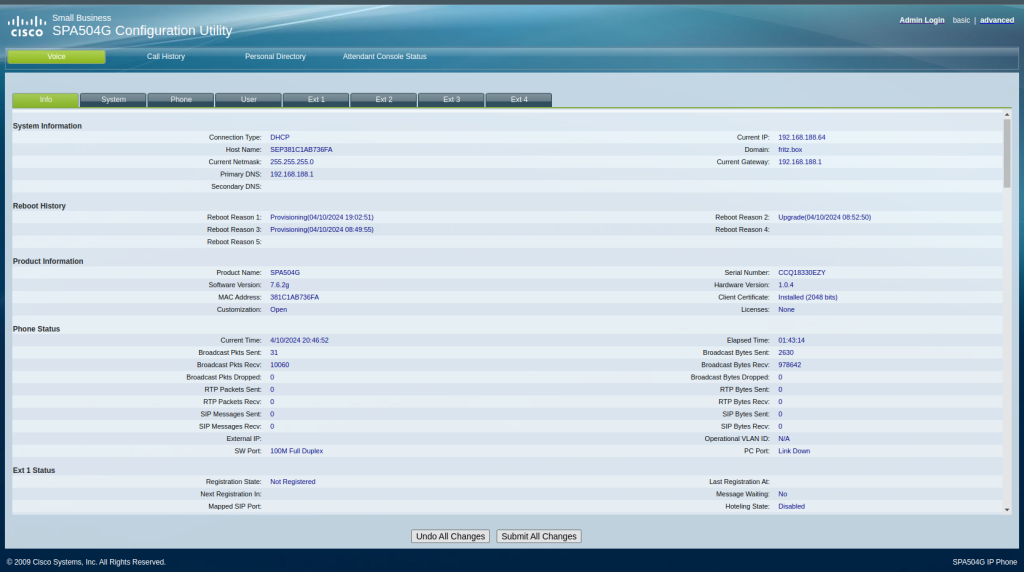Image resolution: width=1024 pixels, height=572 pixels.
Task: Click the Current Netmask value 255.255.255.0
Action: coord(291,162)
